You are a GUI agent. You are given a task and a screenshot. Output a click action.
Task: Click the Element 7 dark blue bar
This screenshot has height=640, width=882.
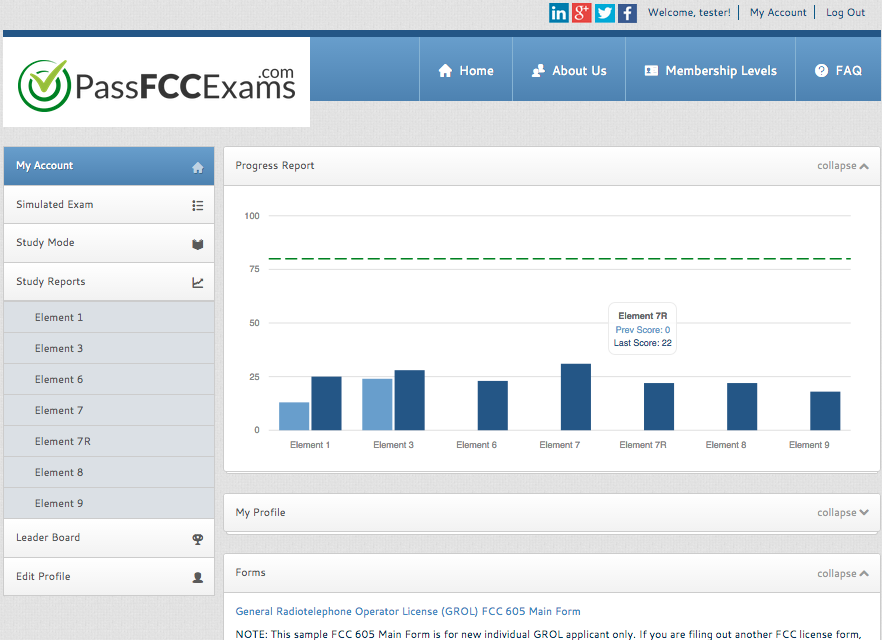575,397
